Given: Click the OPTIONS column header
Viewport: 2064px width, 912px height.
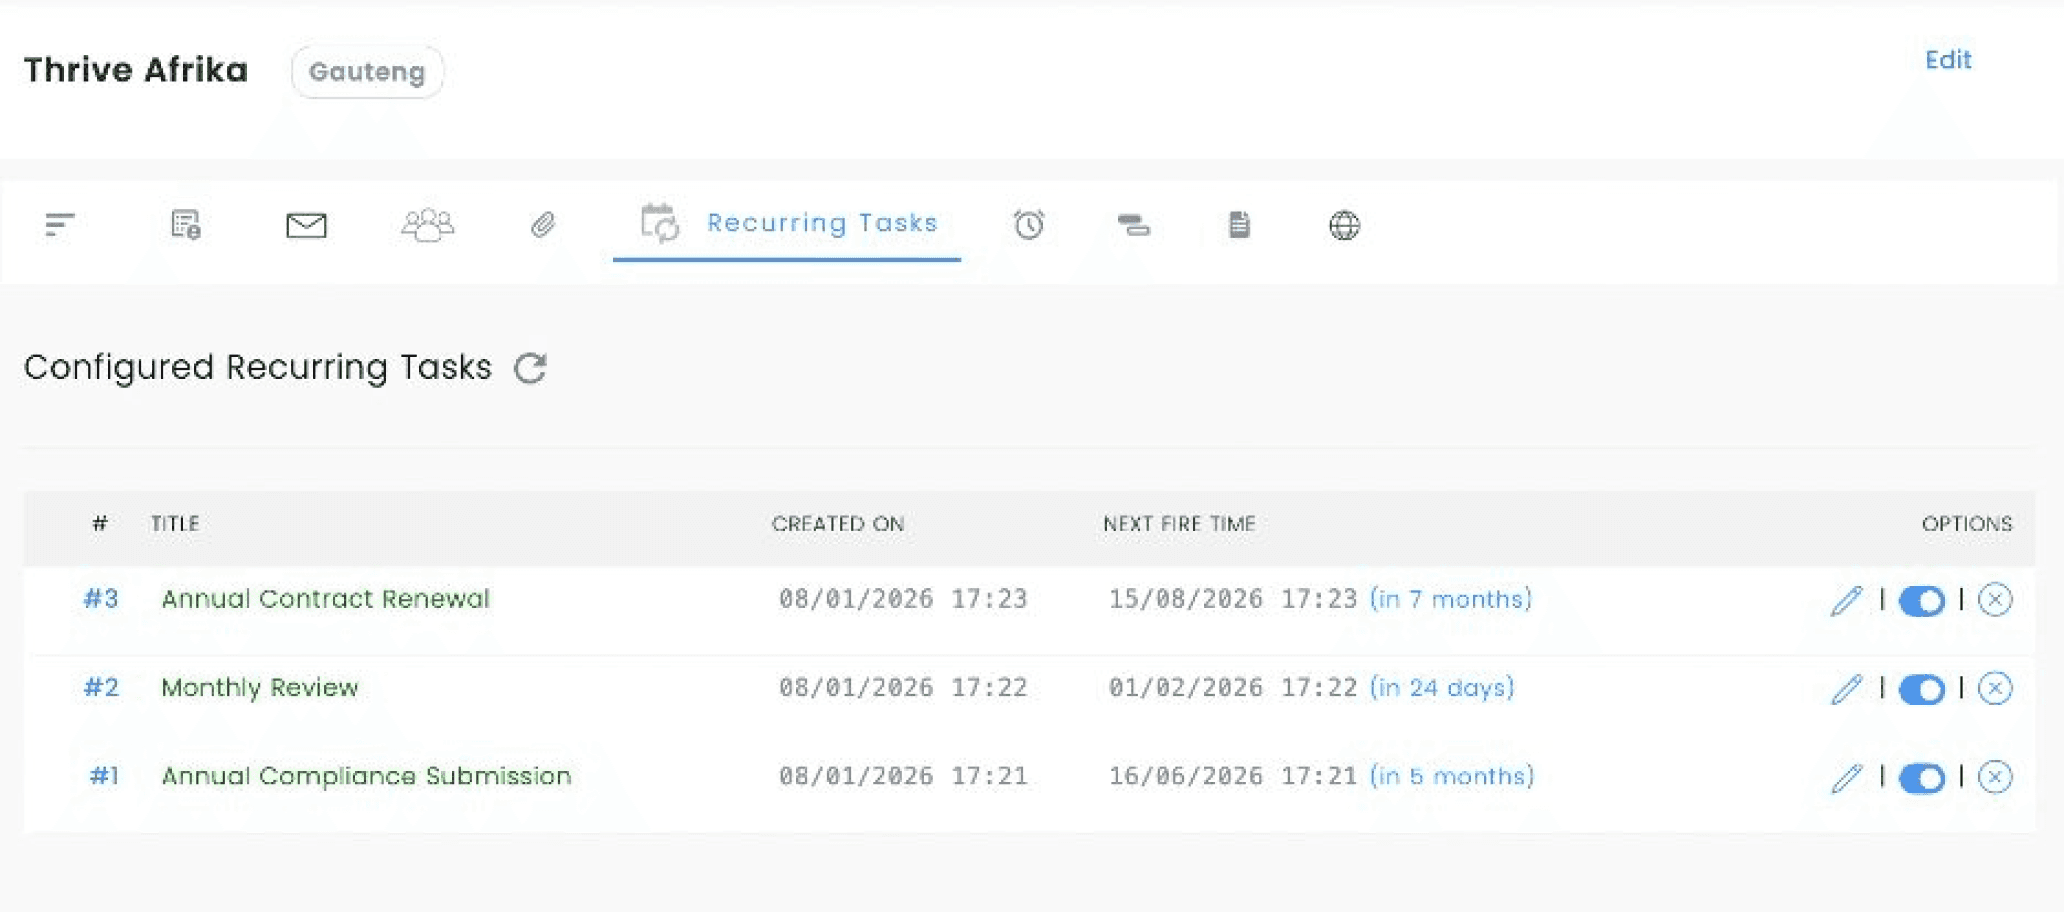Looking at the screenshot, I should [1967, 524].
